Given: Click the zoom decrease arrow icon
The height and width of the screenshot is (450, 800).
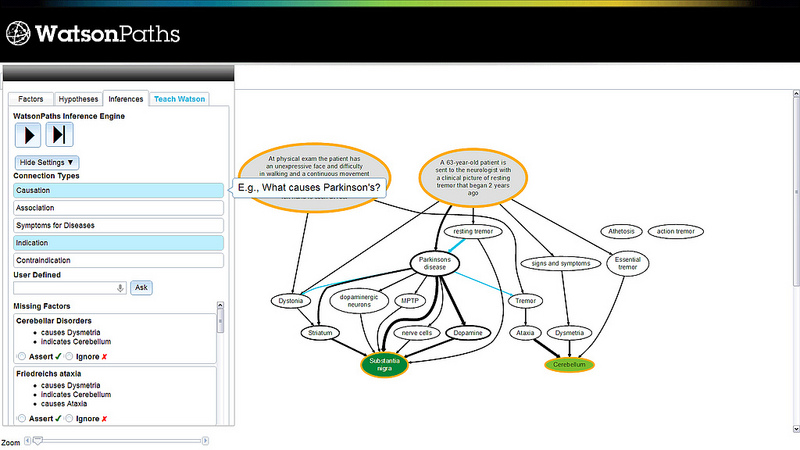Looking at the screenshot, I should click(28, 440).
